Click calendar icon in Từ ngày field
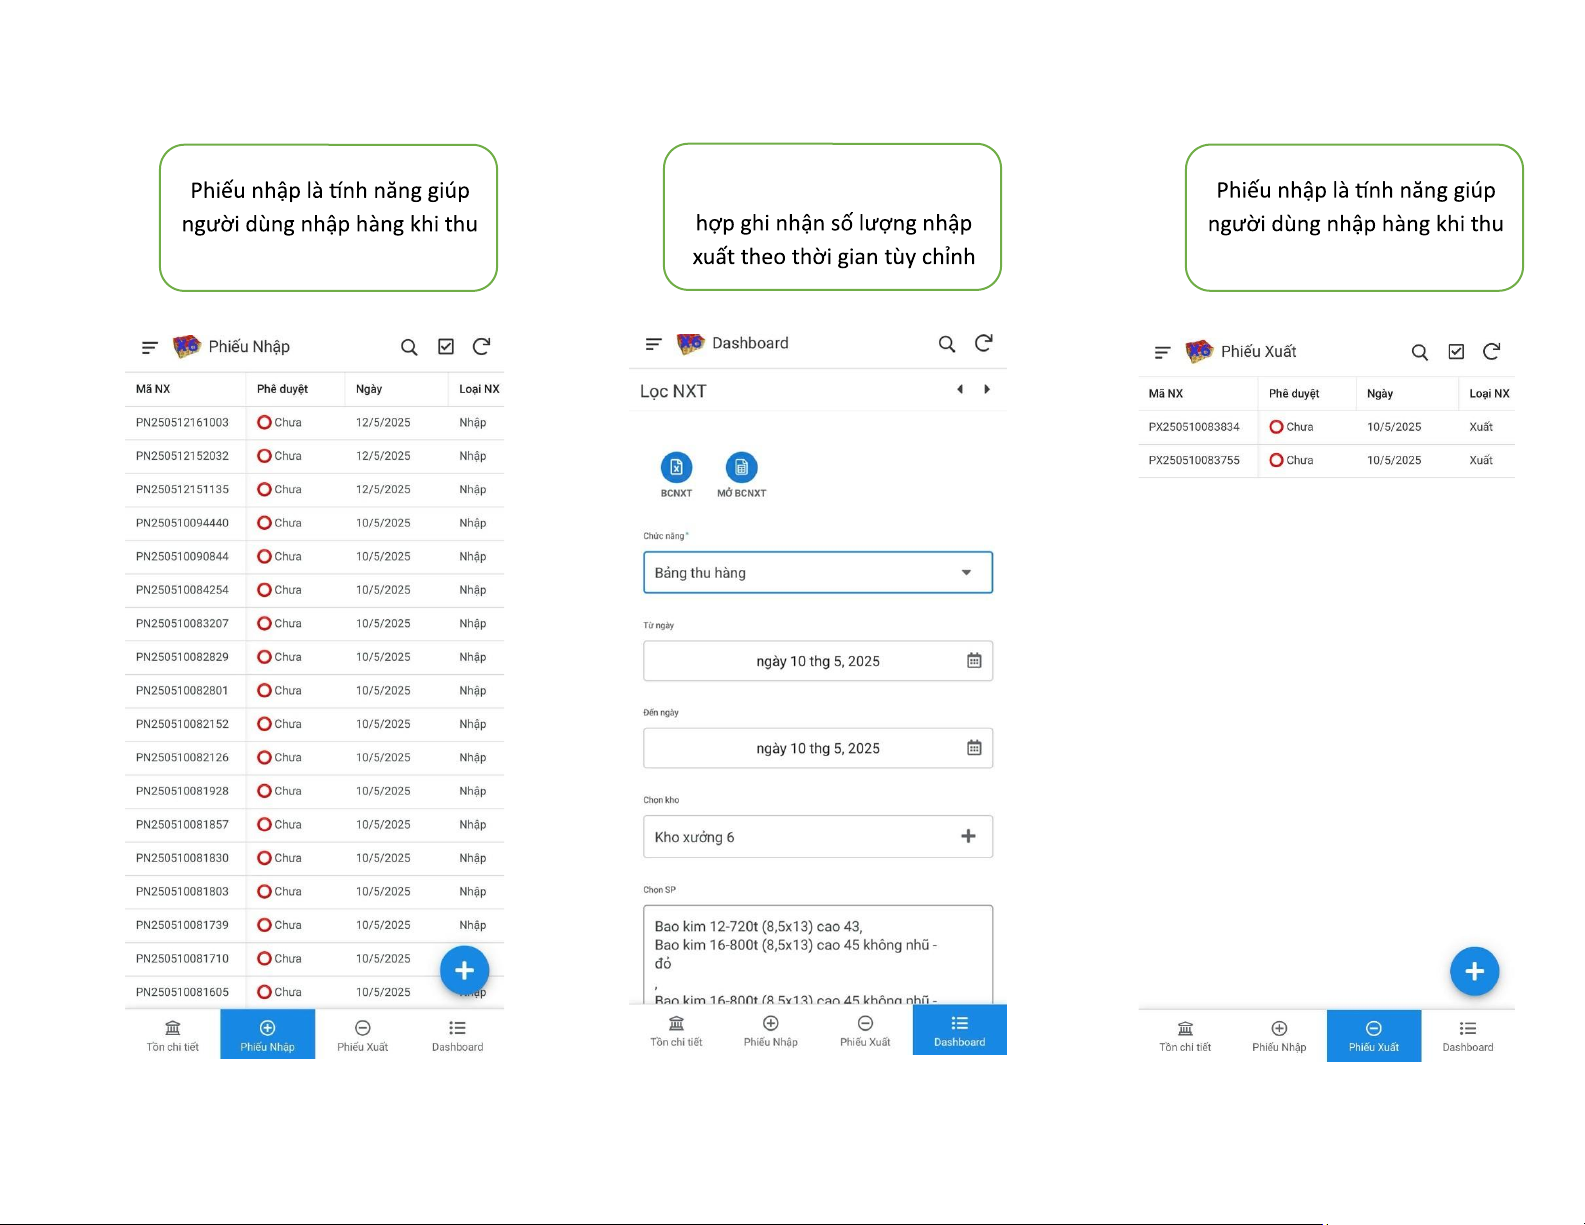The height and width of the screenshot is (1225, 1585). (x=974, y=661)
